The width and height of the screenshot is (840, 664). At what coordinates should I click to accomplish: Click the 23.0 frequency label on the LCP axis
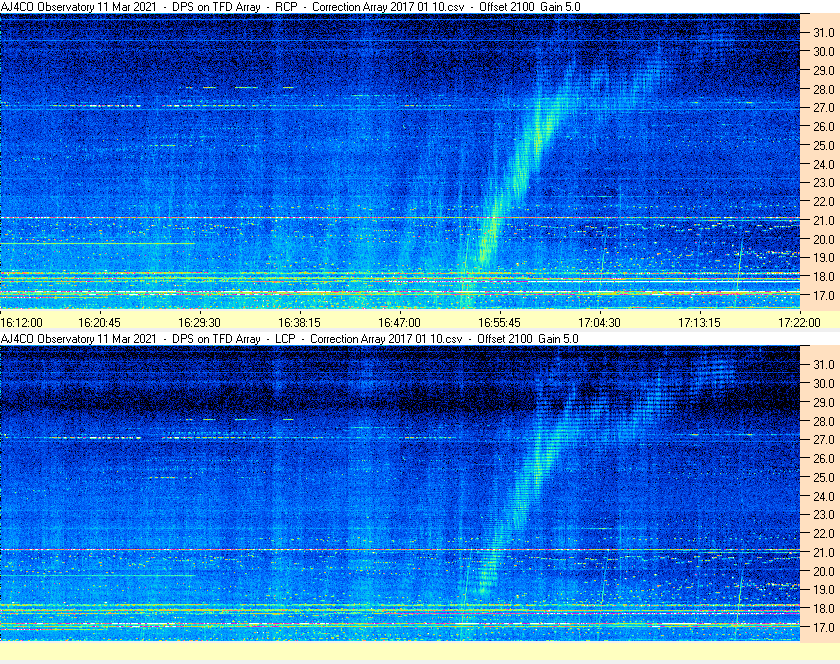[x=824, y=514]
